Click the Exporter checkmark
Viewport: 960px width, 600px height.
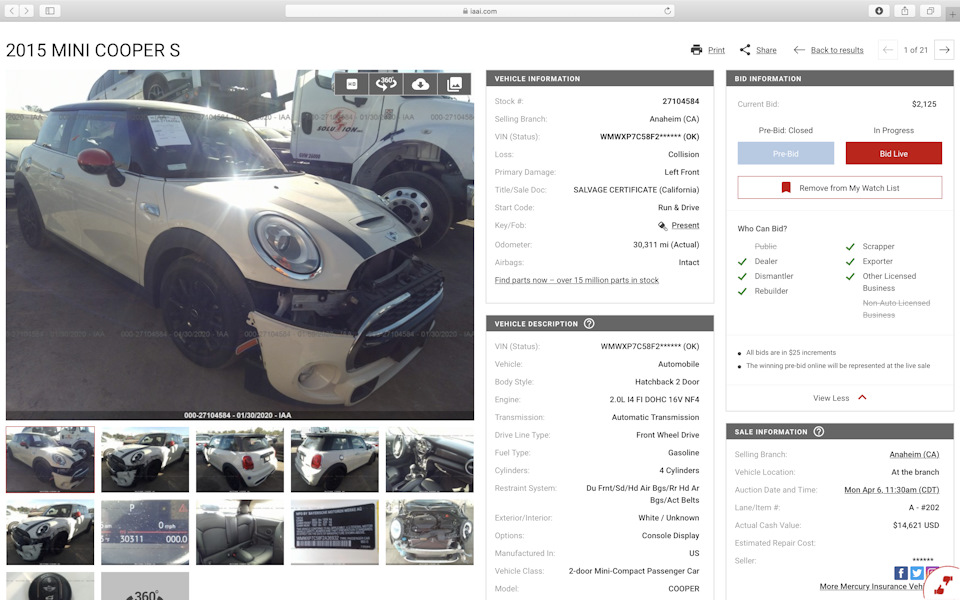(850, 261)
